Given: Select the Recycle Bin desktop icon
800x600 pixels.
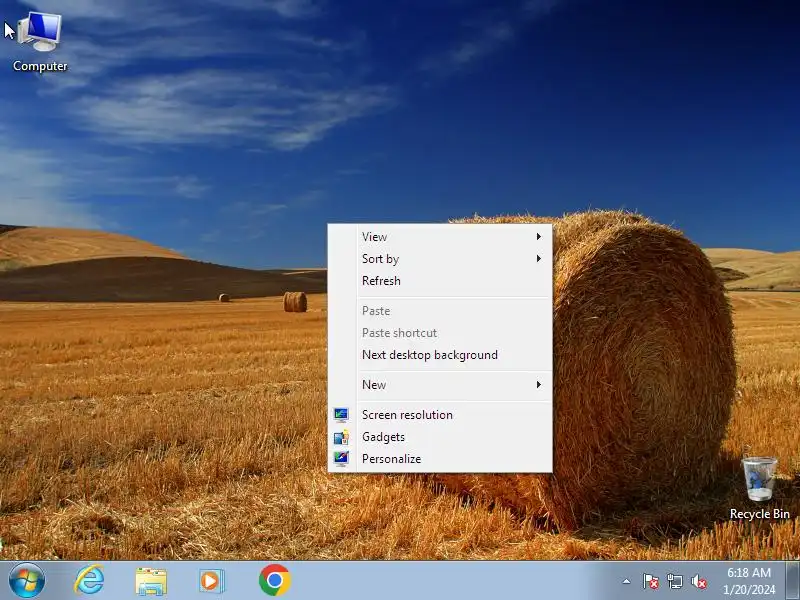Looking at the screenshot, I should click(759, 488).
